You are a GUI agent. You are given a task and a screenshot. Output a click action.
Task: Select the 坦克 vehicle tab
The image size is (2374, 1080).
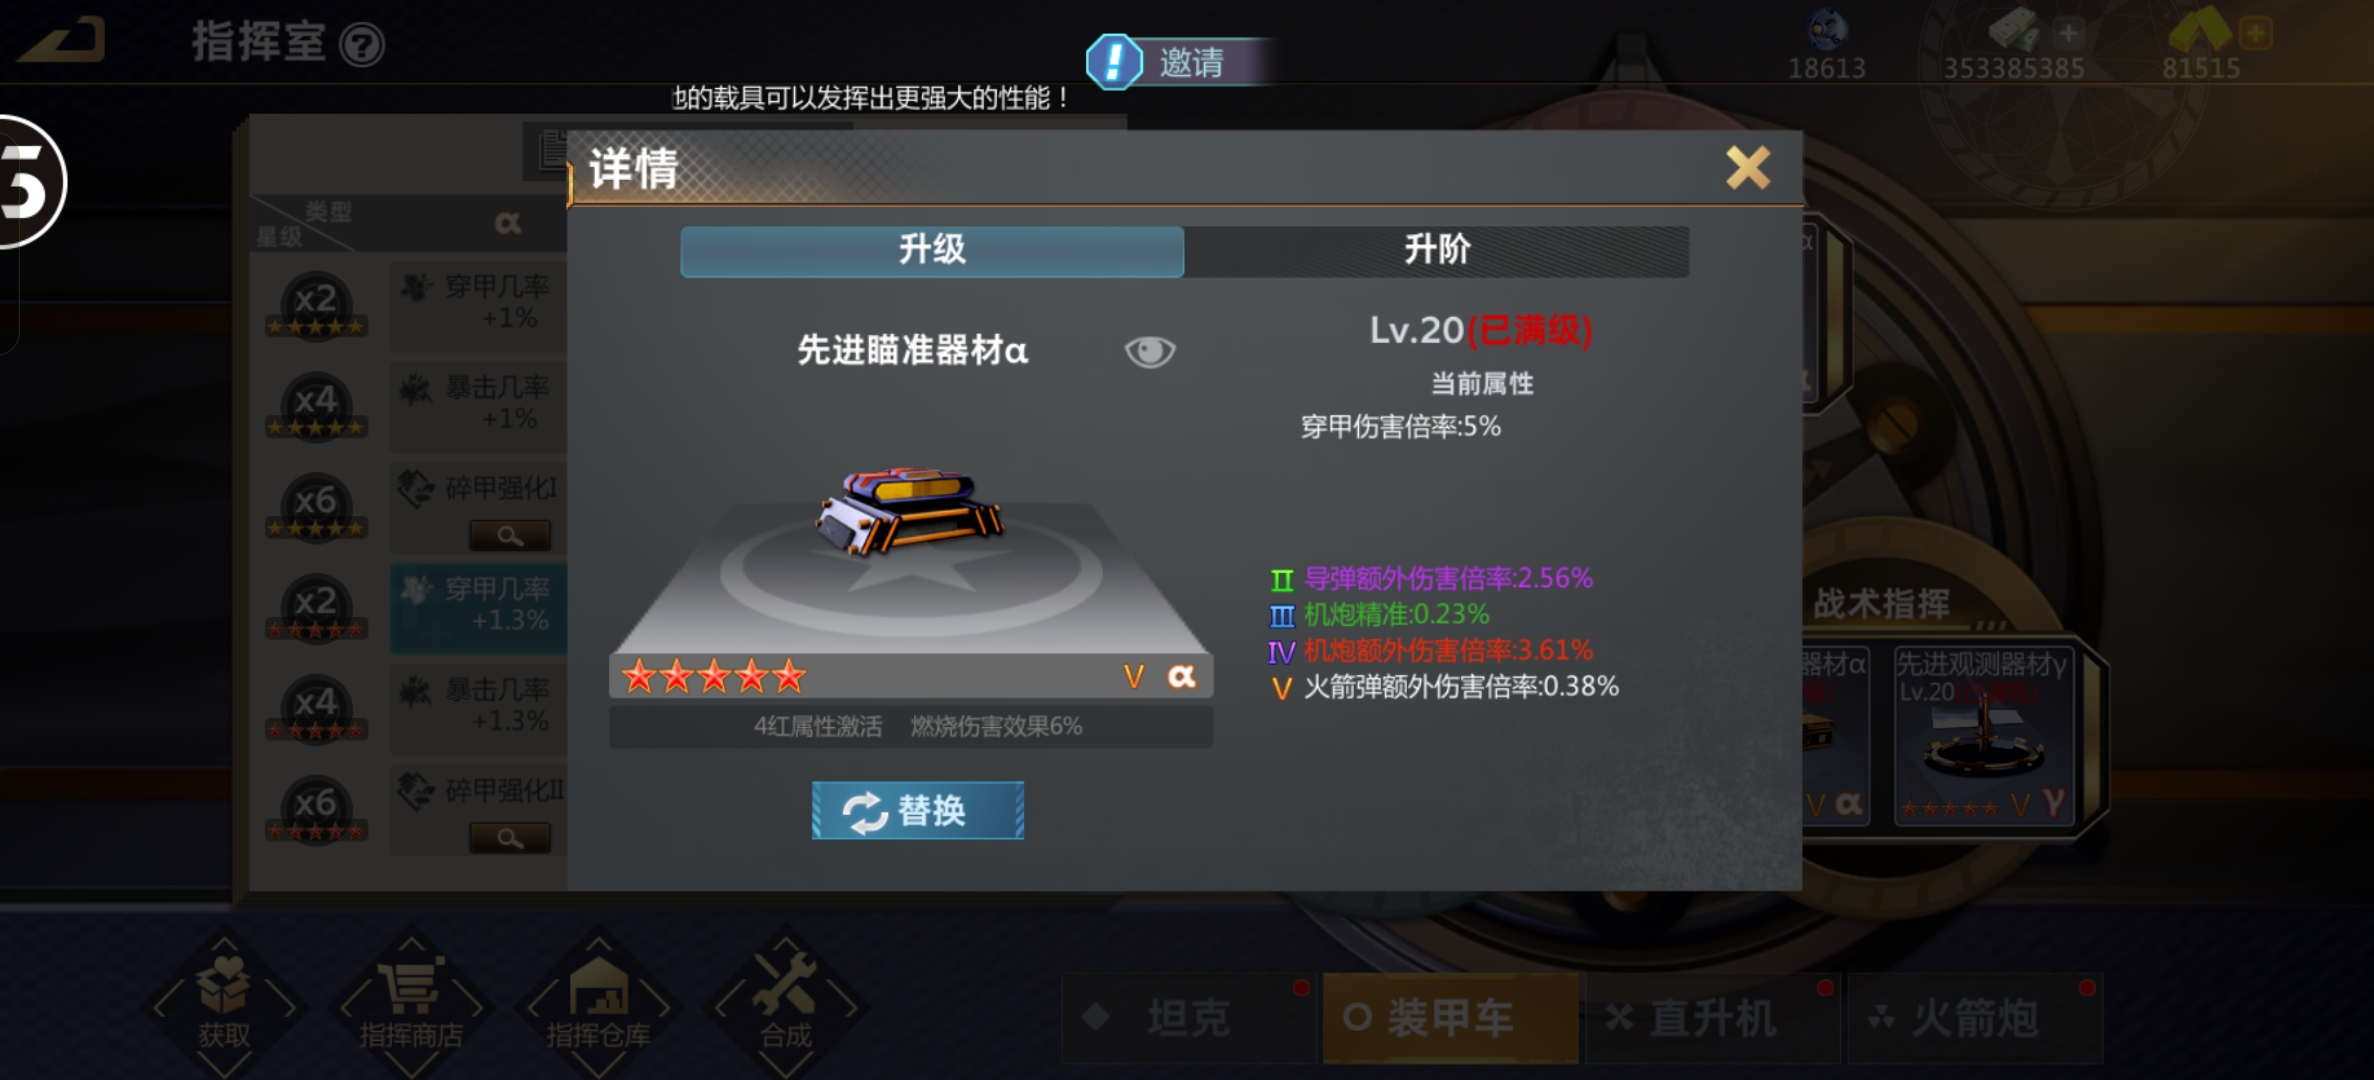tap(1188, 1018)
